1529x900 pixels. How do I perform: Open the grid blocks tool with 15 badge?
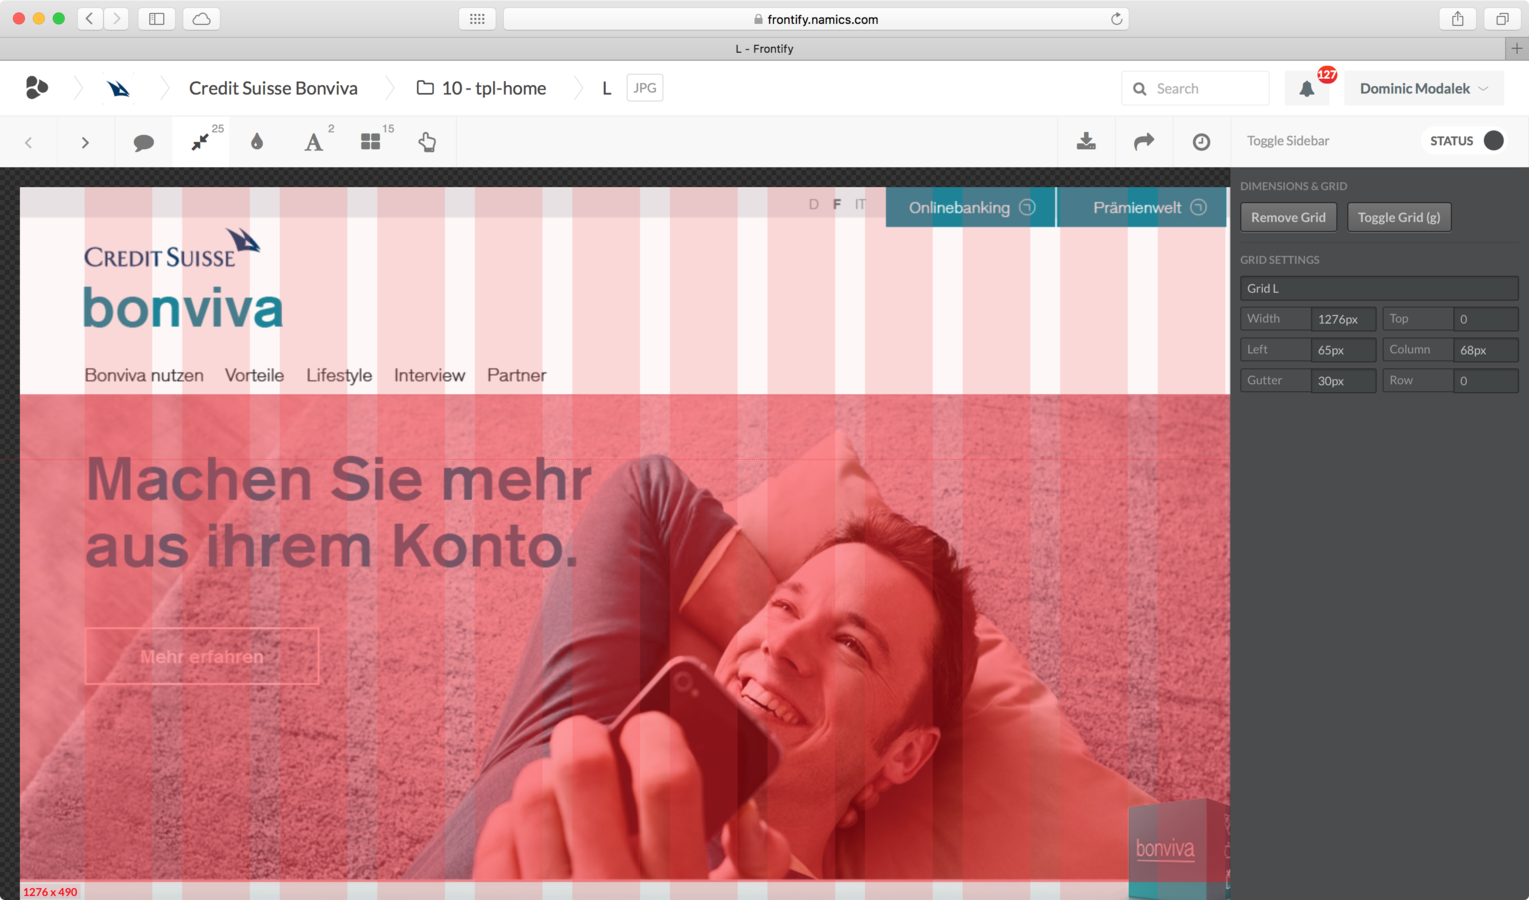pos(371,142)
